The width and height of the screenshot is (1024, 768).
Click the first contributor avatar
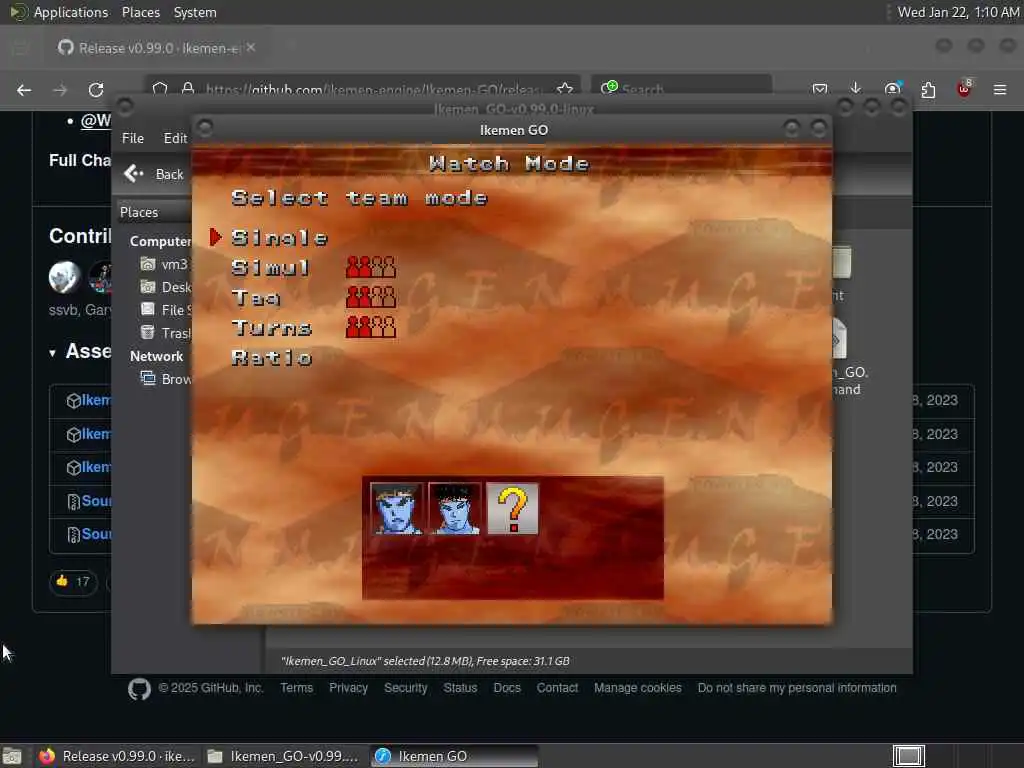pos(65,277)
